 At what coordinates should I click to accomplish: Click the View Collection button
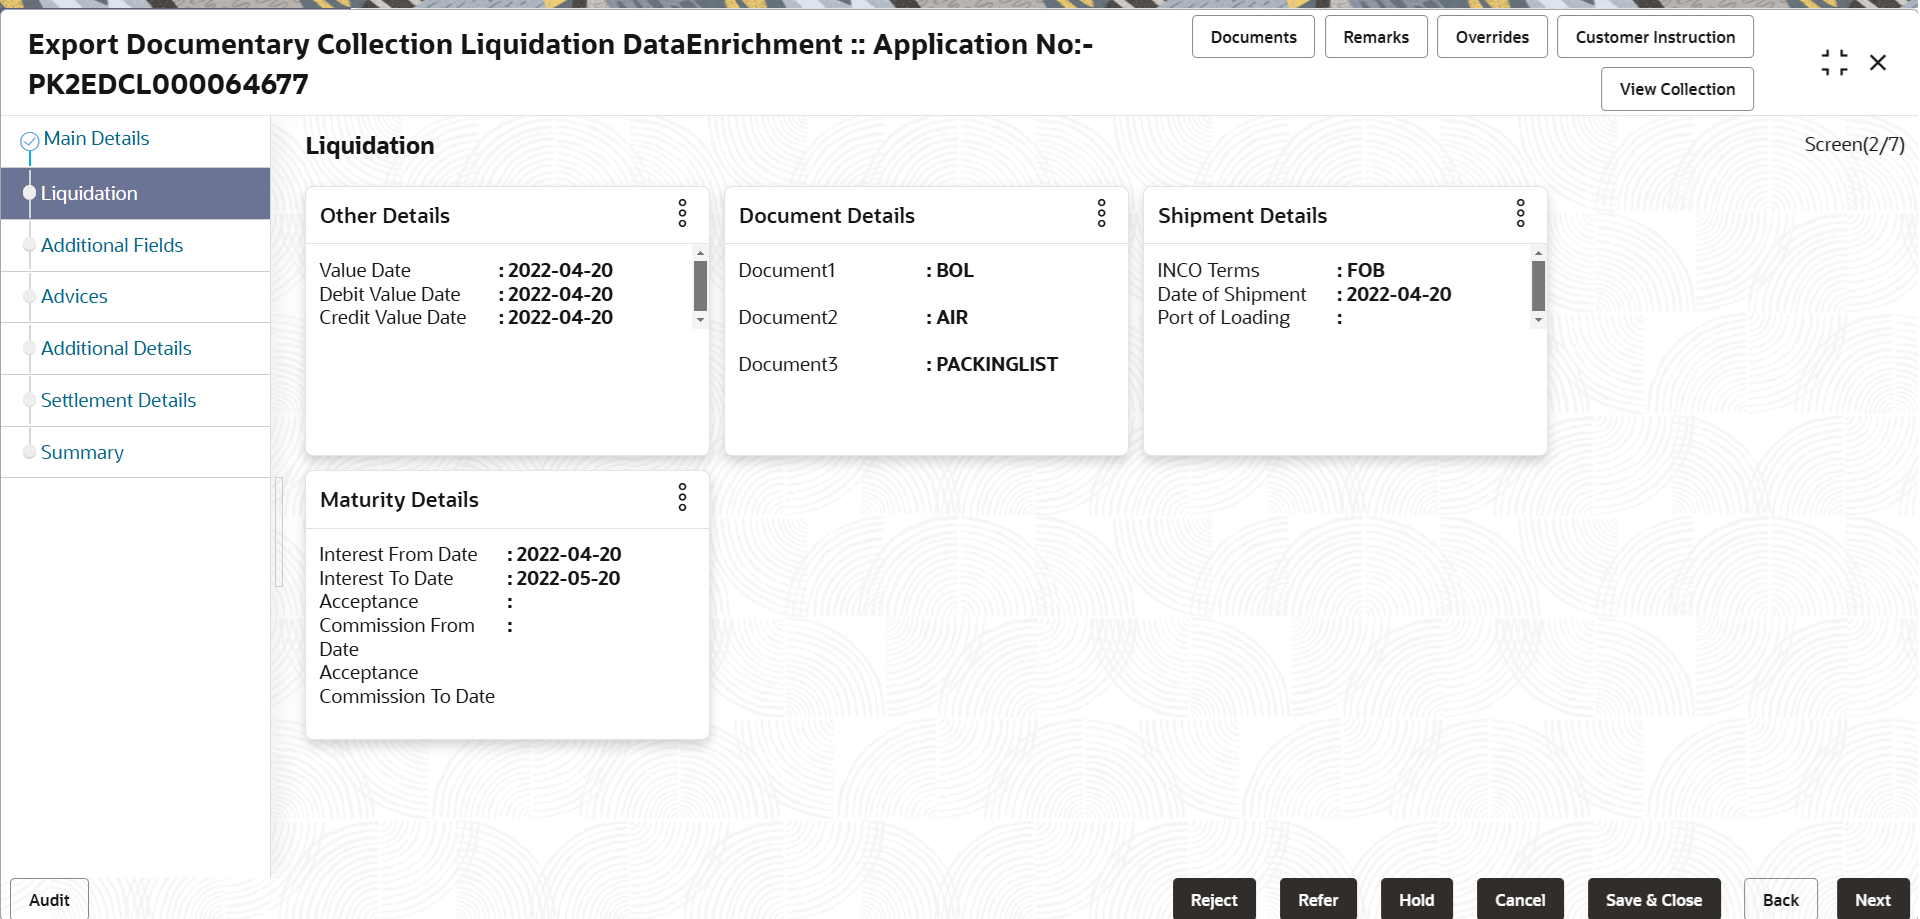coord(1677,89)
